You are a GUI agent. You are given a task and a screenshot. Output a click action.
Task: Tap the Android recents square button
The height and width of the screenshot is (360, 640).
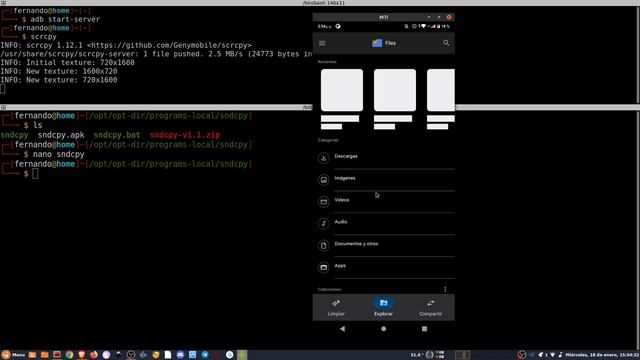(424, 329)
